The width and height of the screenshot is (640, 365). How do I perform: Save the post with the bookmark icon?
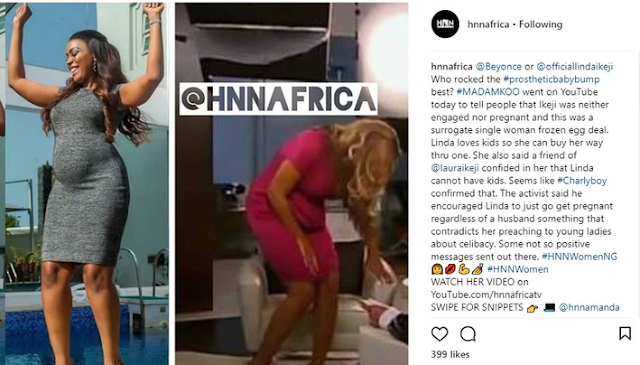click(x=625, y=333)
